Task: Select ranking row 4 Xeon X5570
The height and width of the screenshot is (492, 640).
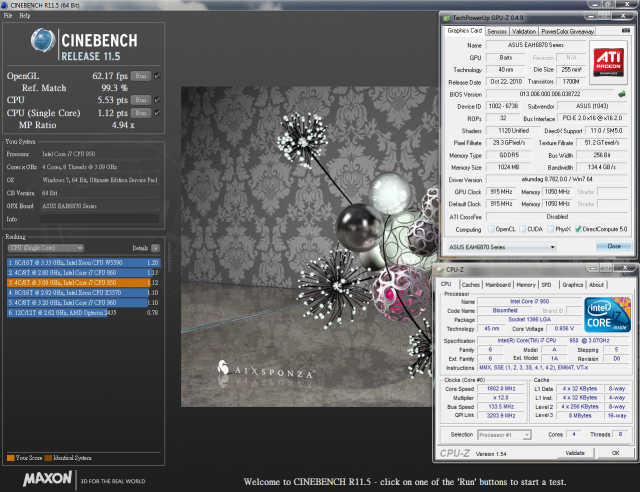Action: [x=83, y=292]
